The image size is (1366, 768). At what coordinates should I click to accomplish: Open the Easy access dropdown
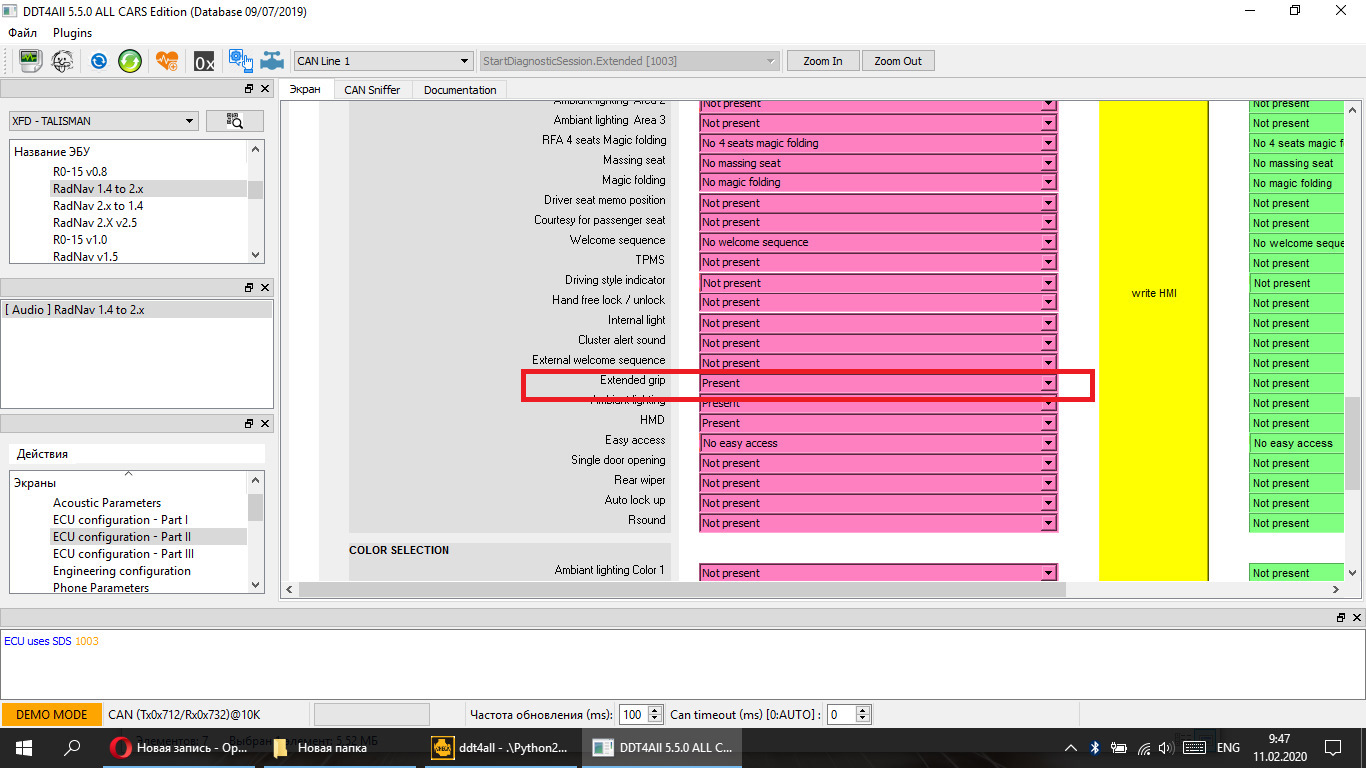point(878,443)
